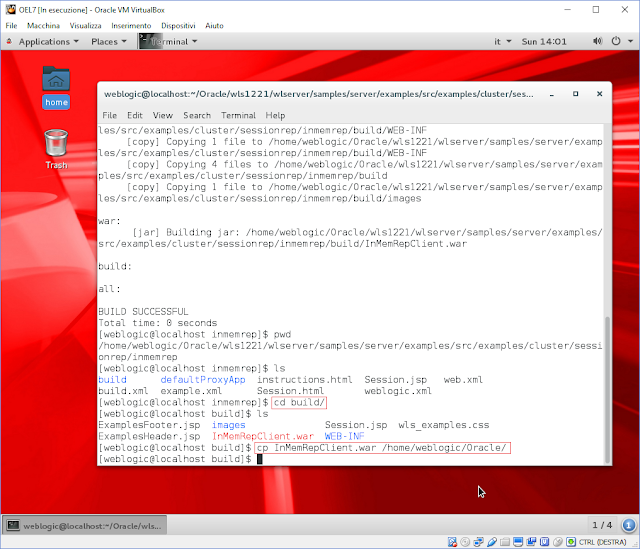
Task: Click 'cd build/' command text
Action: coord(299,402)
